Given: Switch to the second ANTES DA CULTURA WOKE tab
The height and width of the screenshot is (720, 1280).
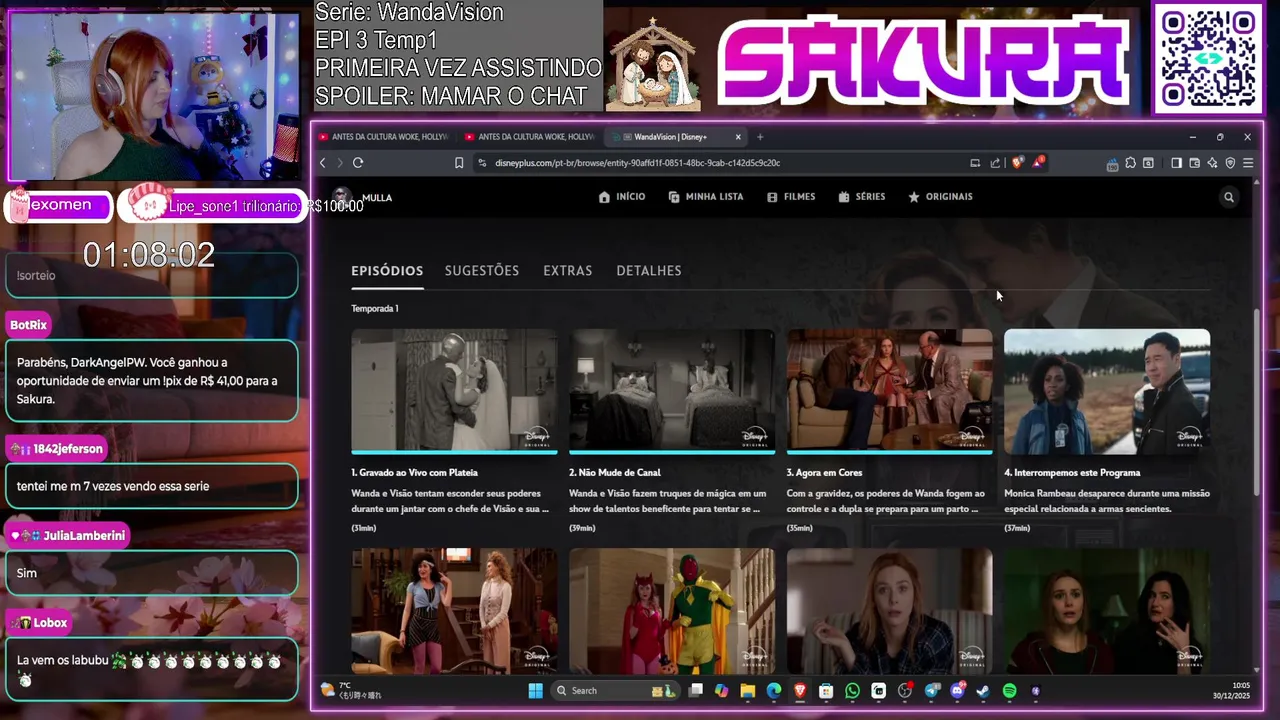Looking at the screenshot, I should click(528, 137).
